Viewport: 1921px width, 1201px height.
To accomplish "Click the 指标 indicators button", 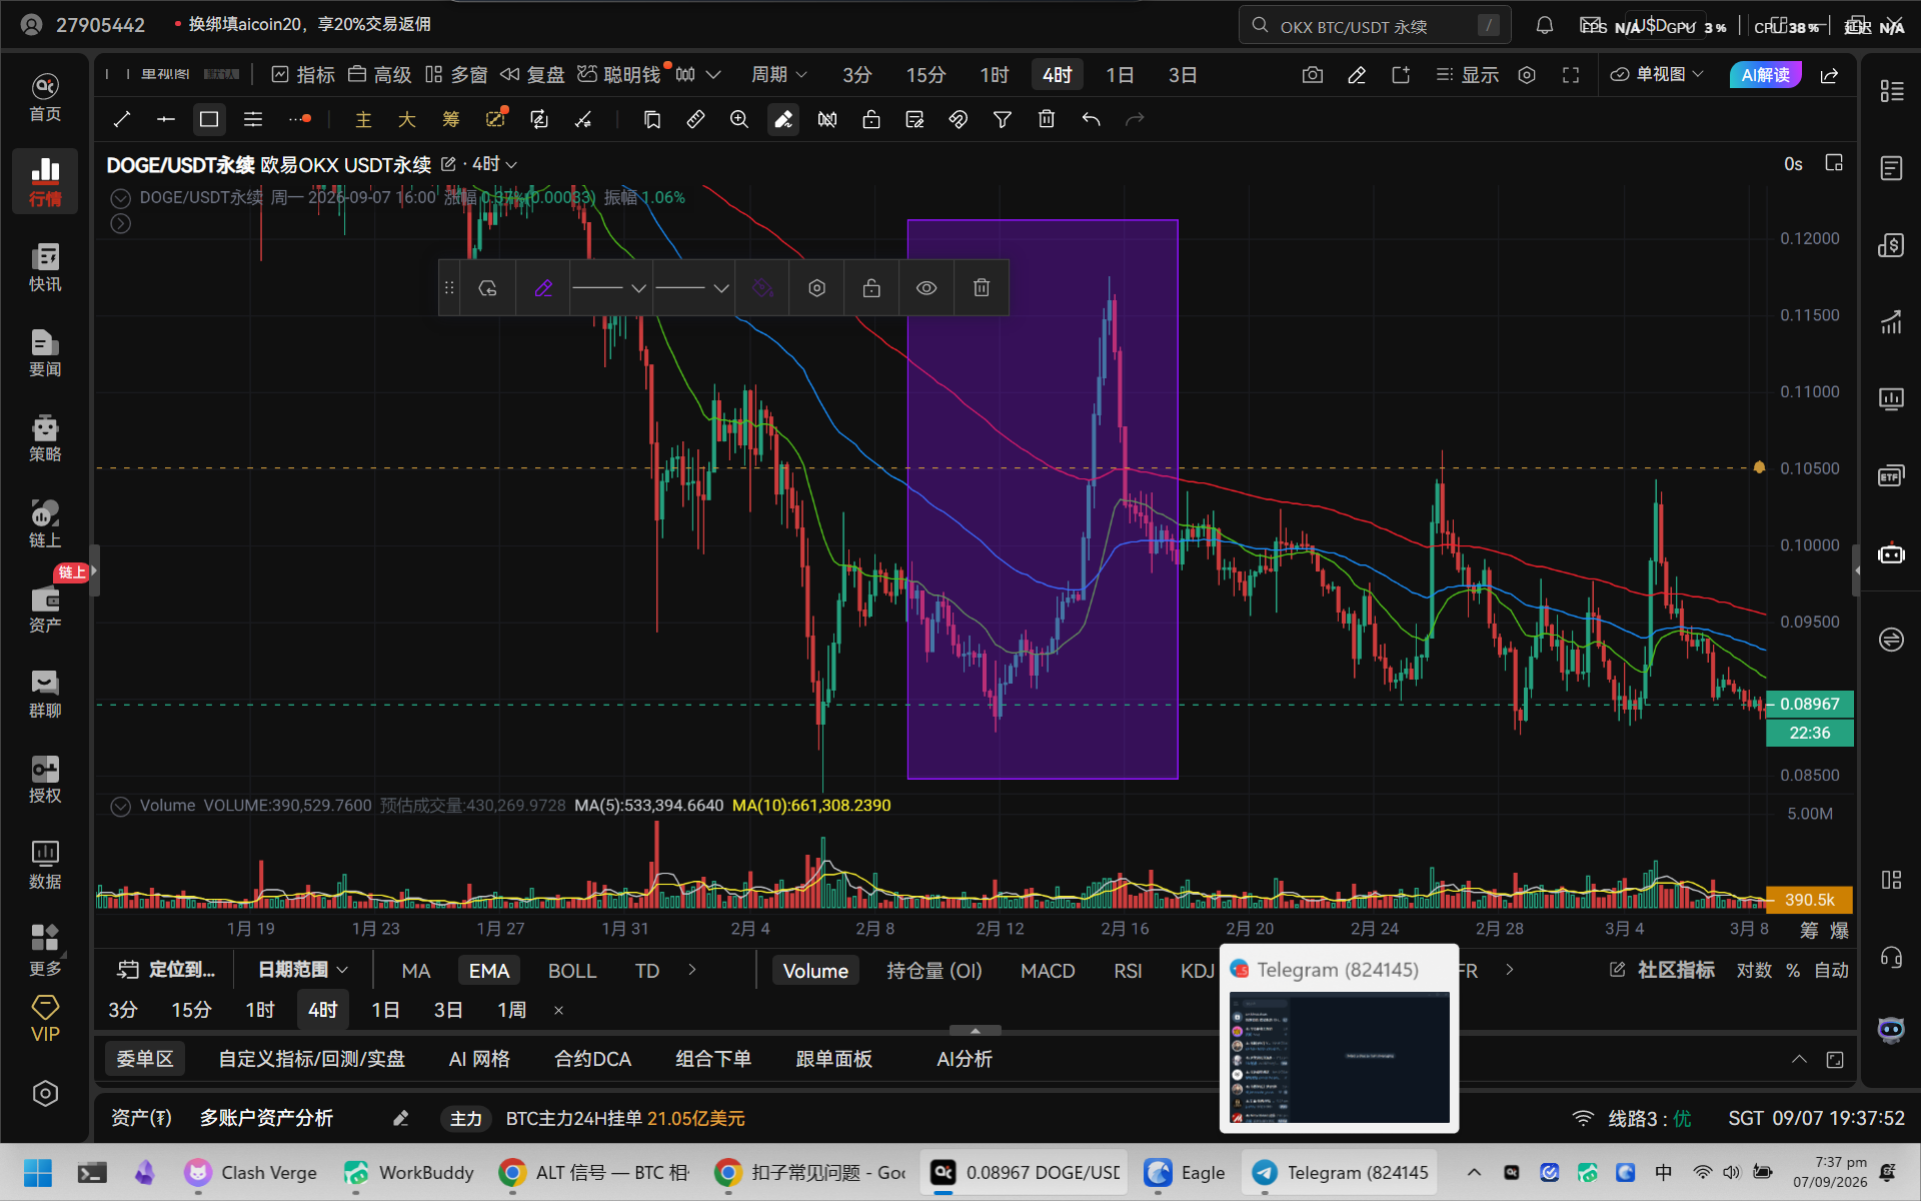I will (x=303, y=75).
